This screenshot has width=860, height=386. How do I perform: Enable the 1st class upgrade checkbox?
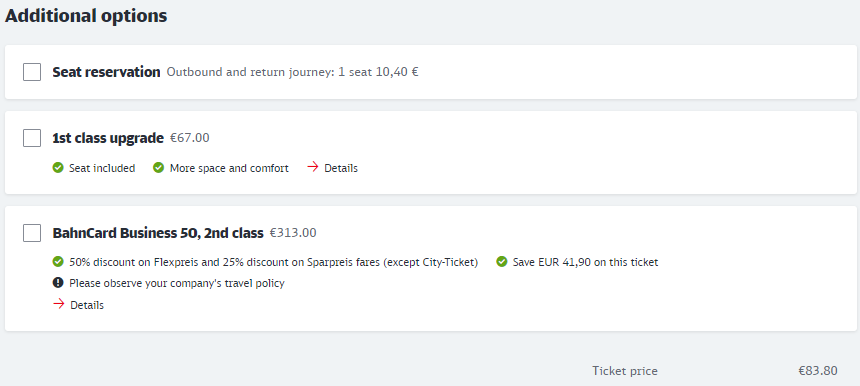click(32, 138)
